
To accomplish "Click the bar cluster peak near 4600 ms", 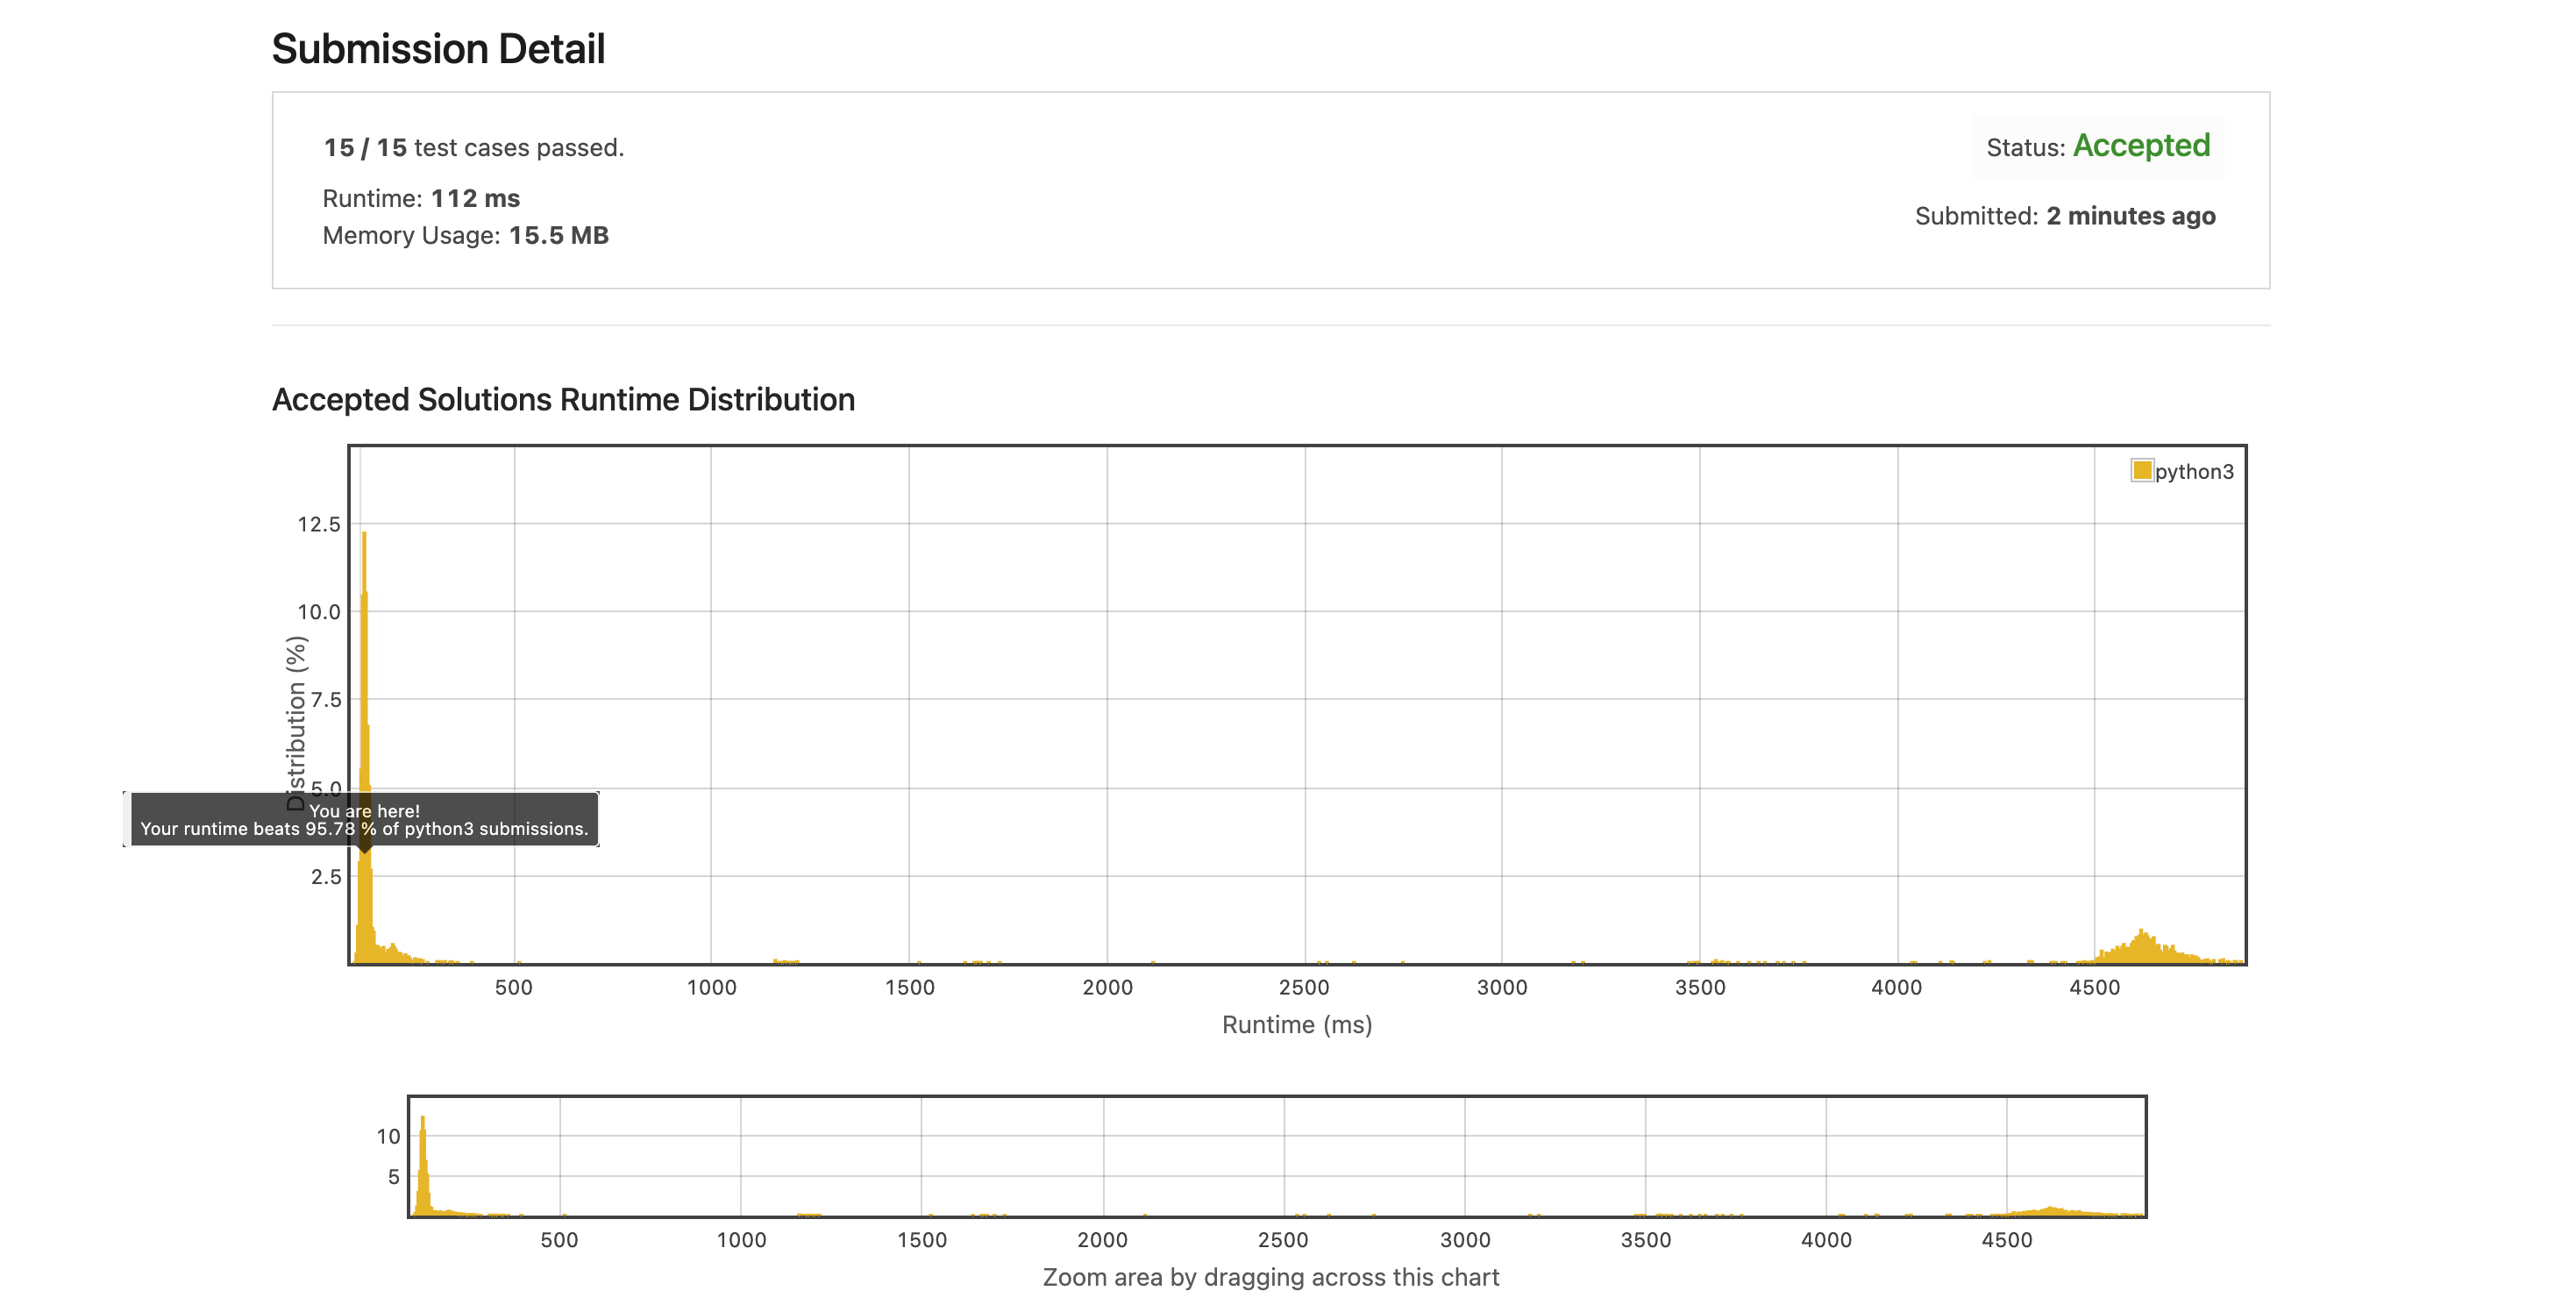I will coord(2141,946).
